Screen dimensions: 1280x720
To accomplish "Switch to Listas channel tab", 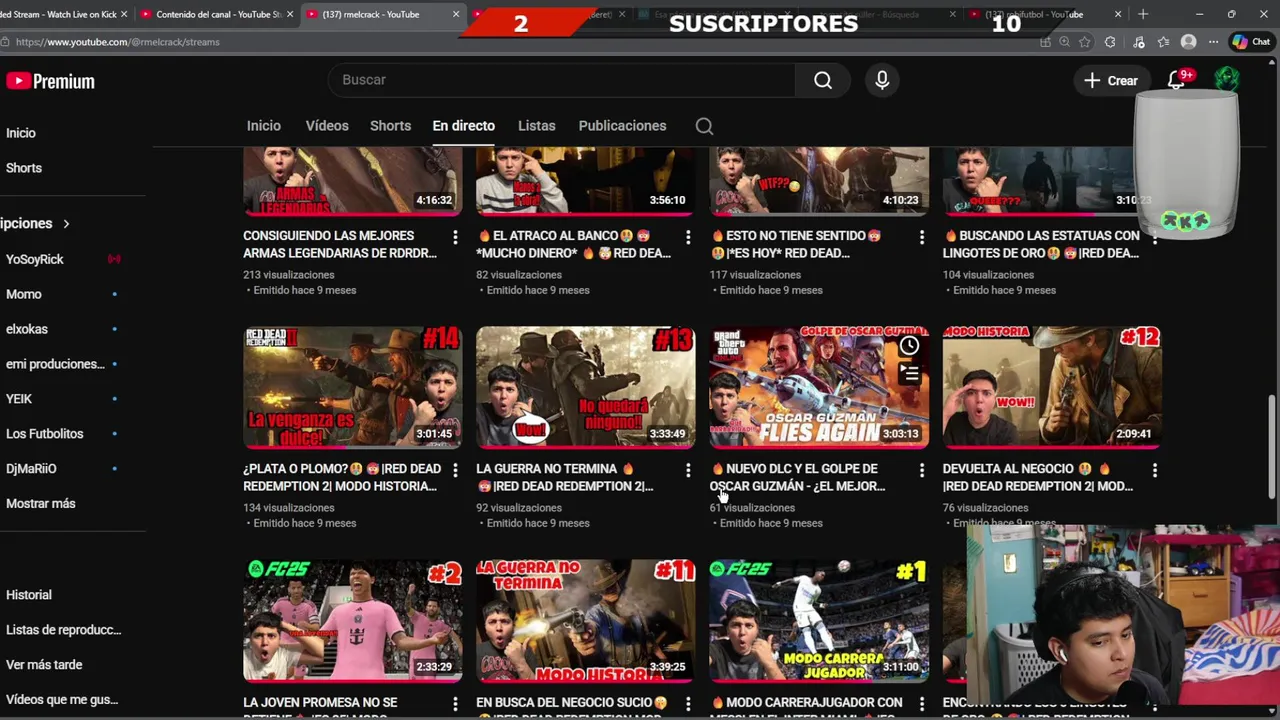I will [x=536, y=126].
